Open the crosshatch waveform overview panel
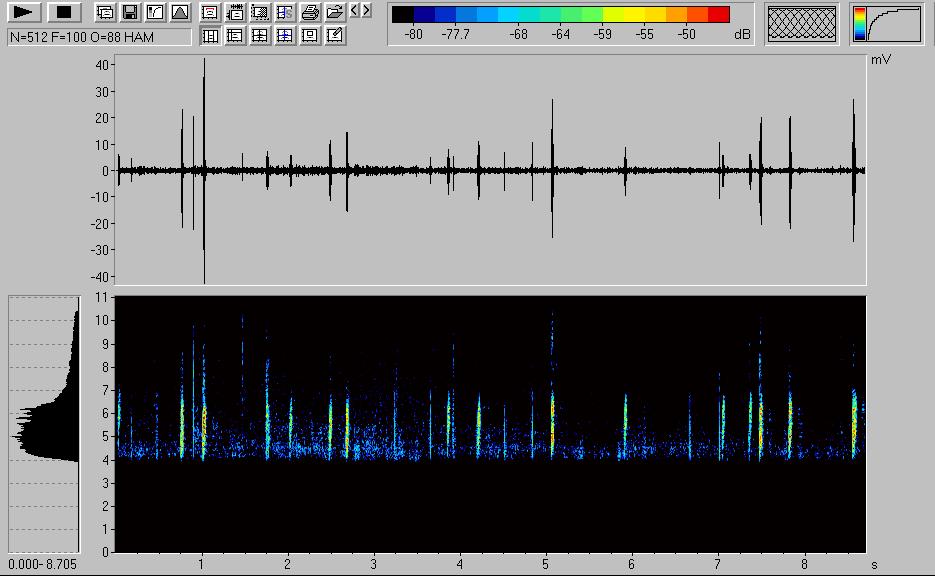The width and height of the screenshot is (935, 577). (802, 24)
